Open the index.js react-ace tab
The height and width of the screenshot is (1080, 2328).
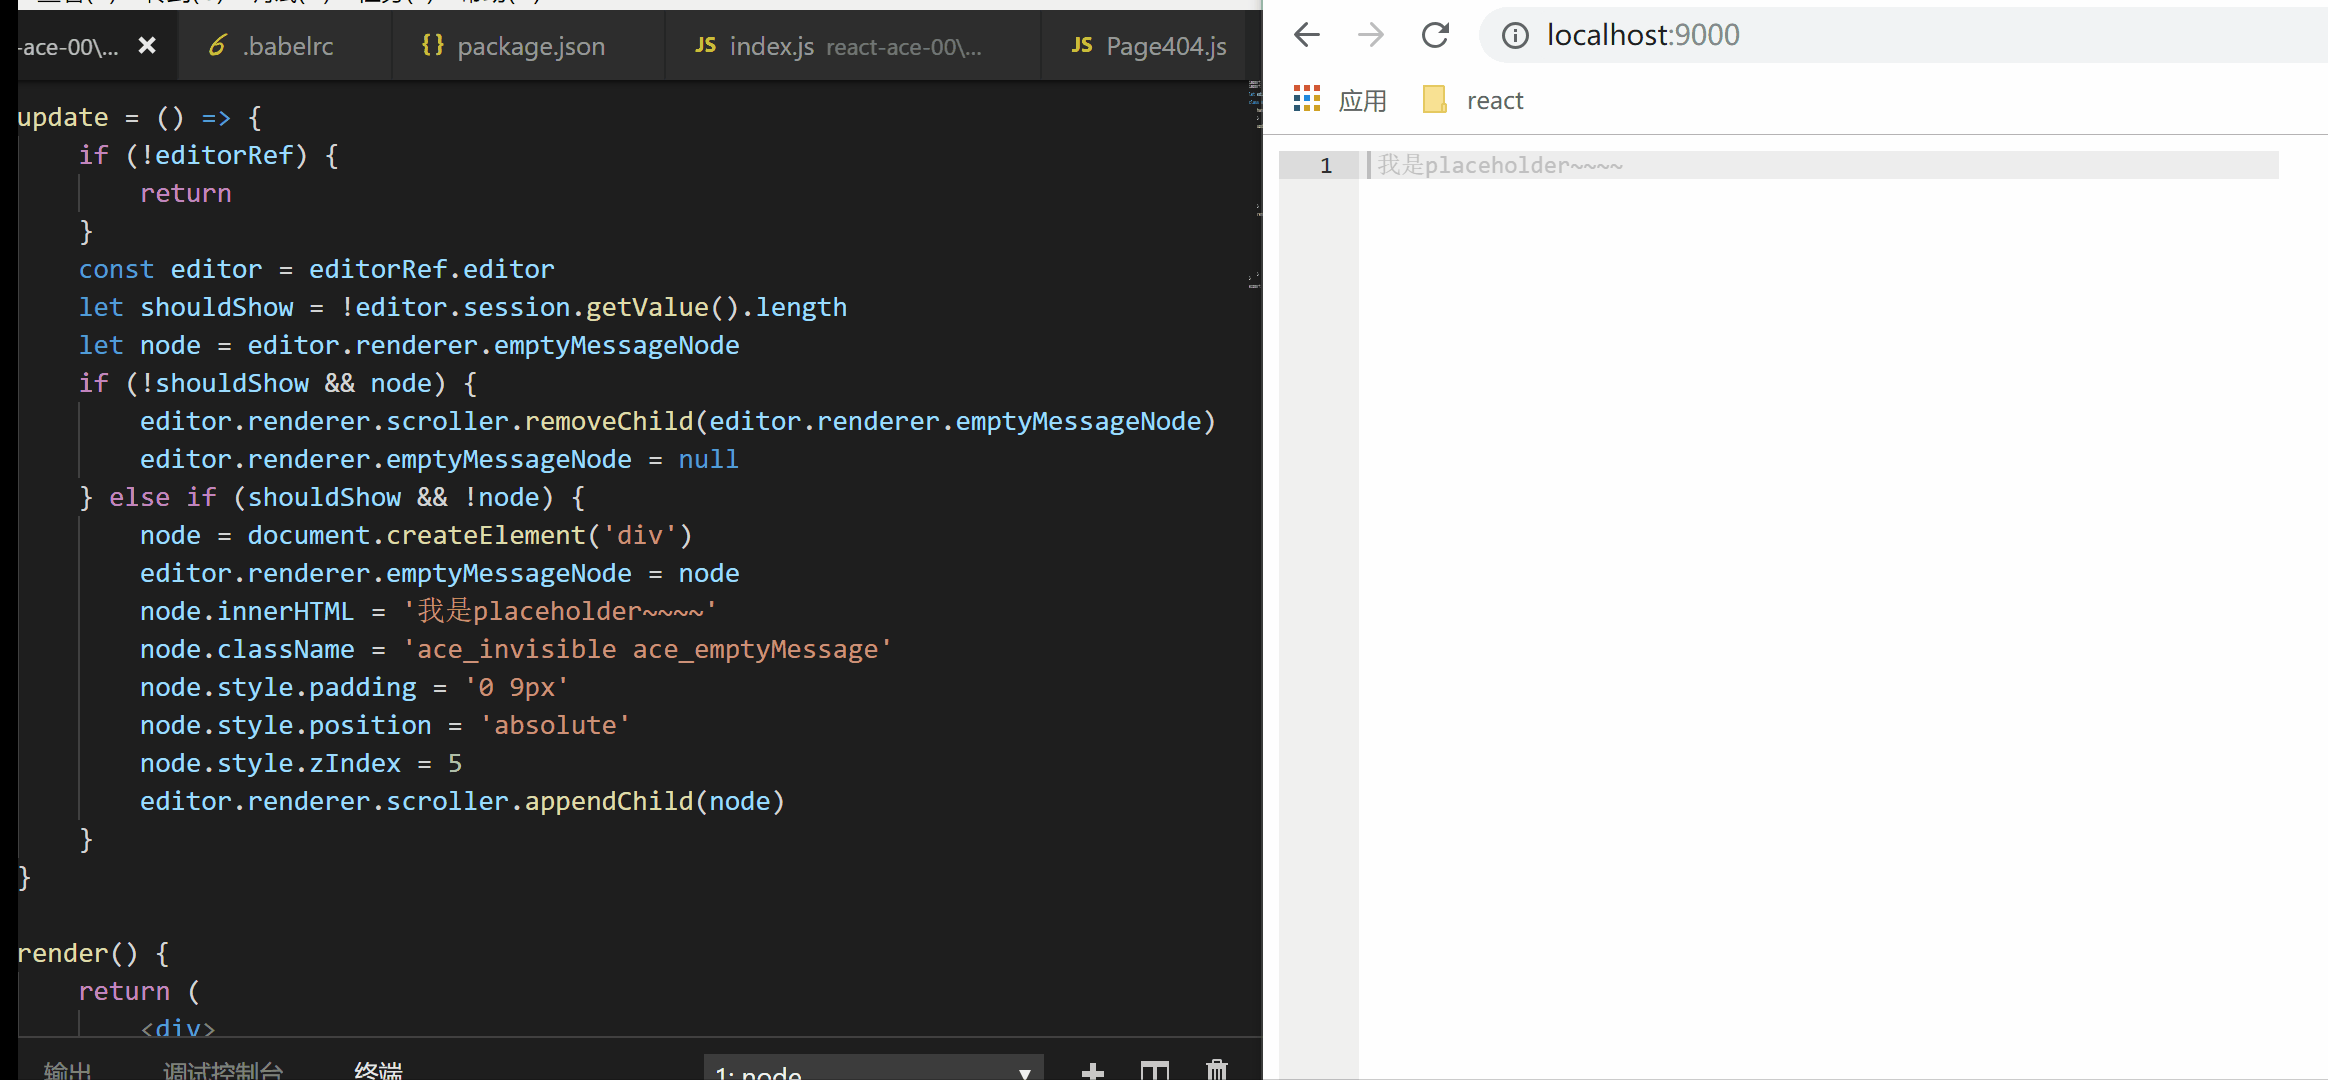(x=838, y=46)
